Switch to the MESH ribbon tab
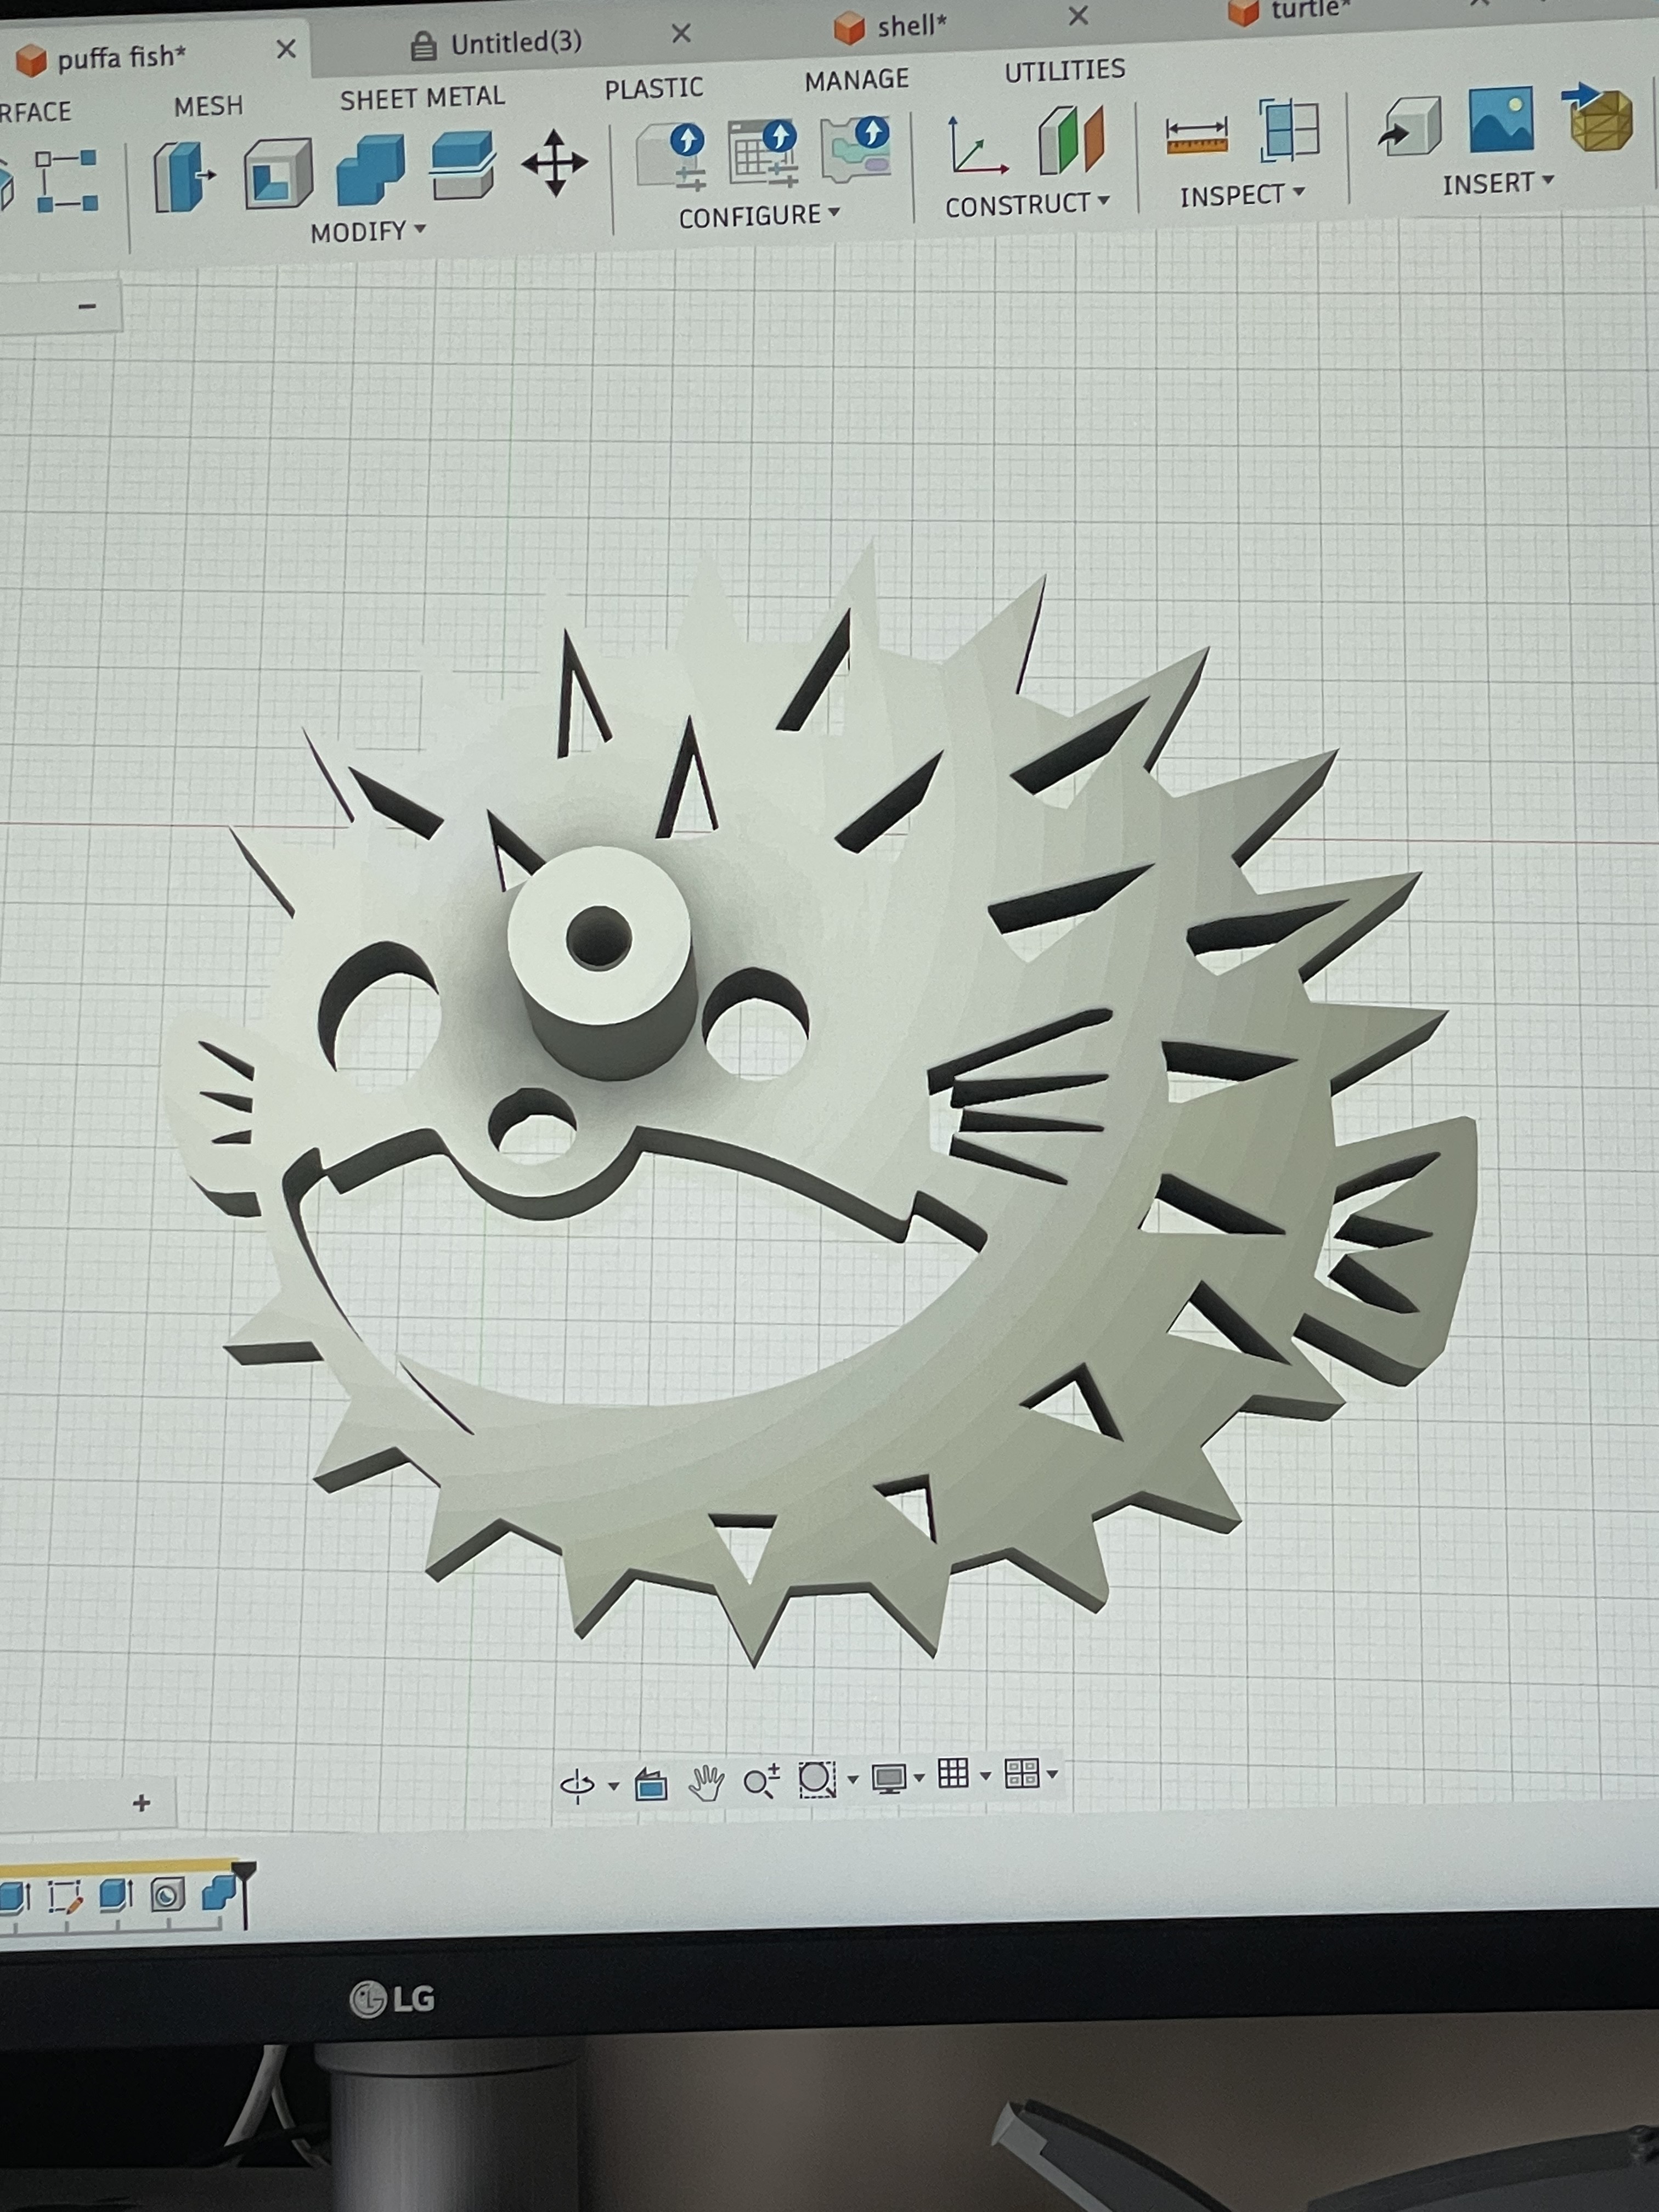 coord(208,106)
